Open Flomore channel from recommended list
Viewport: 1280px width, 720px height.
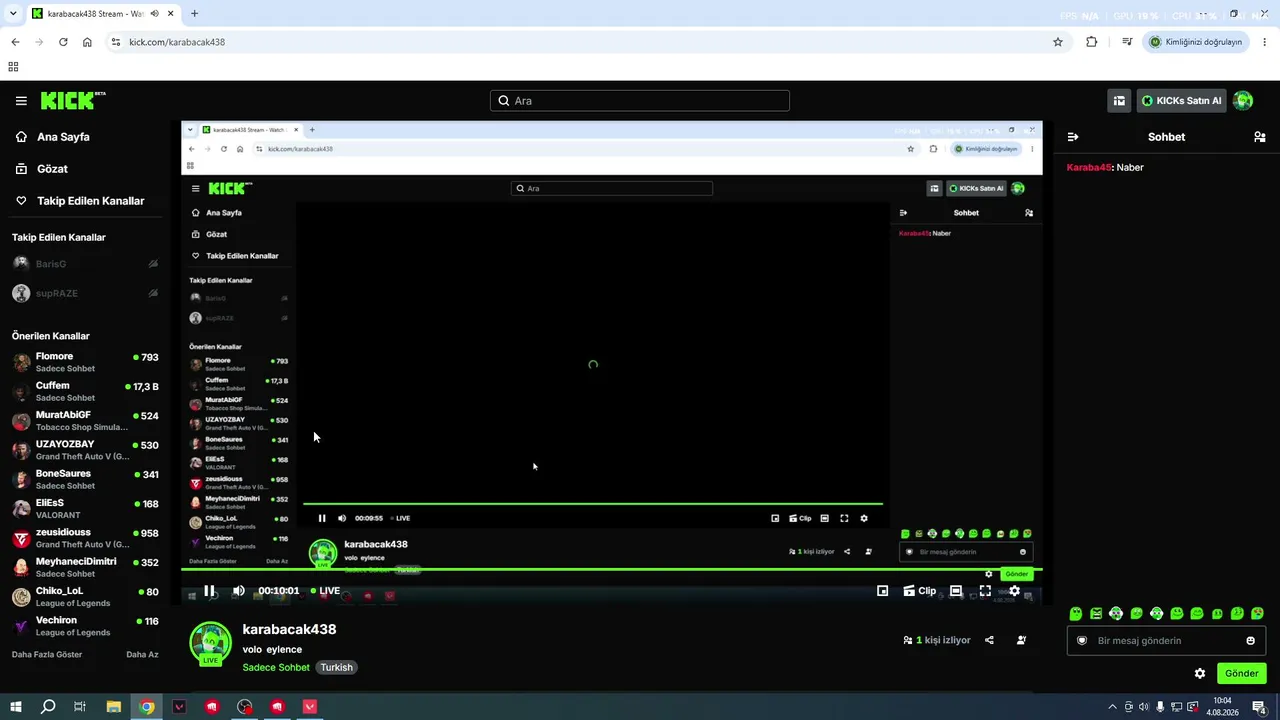tap(85, 362)
